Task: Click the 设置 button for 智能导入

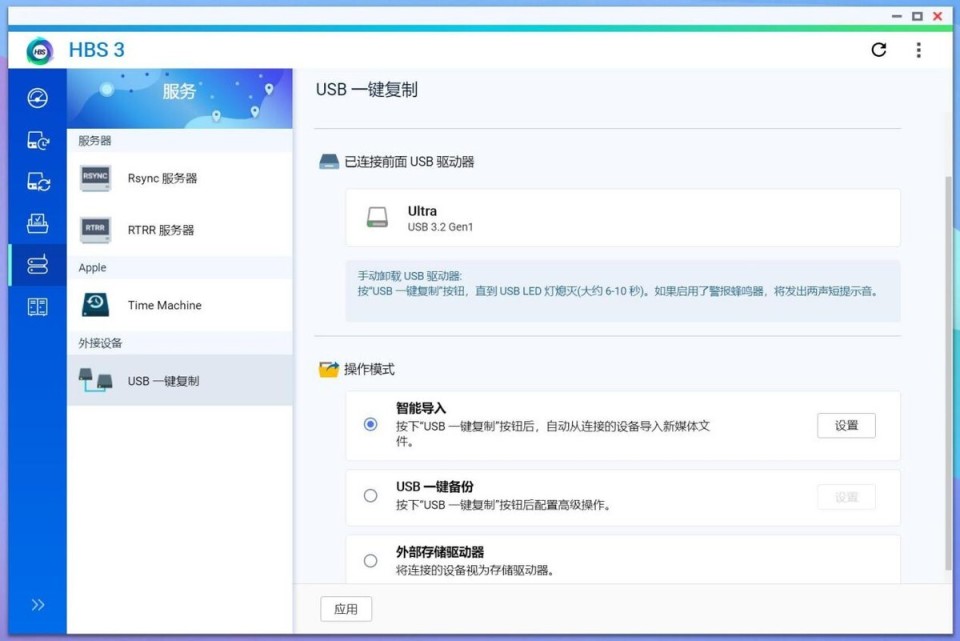Action: [x=846, y=425]
